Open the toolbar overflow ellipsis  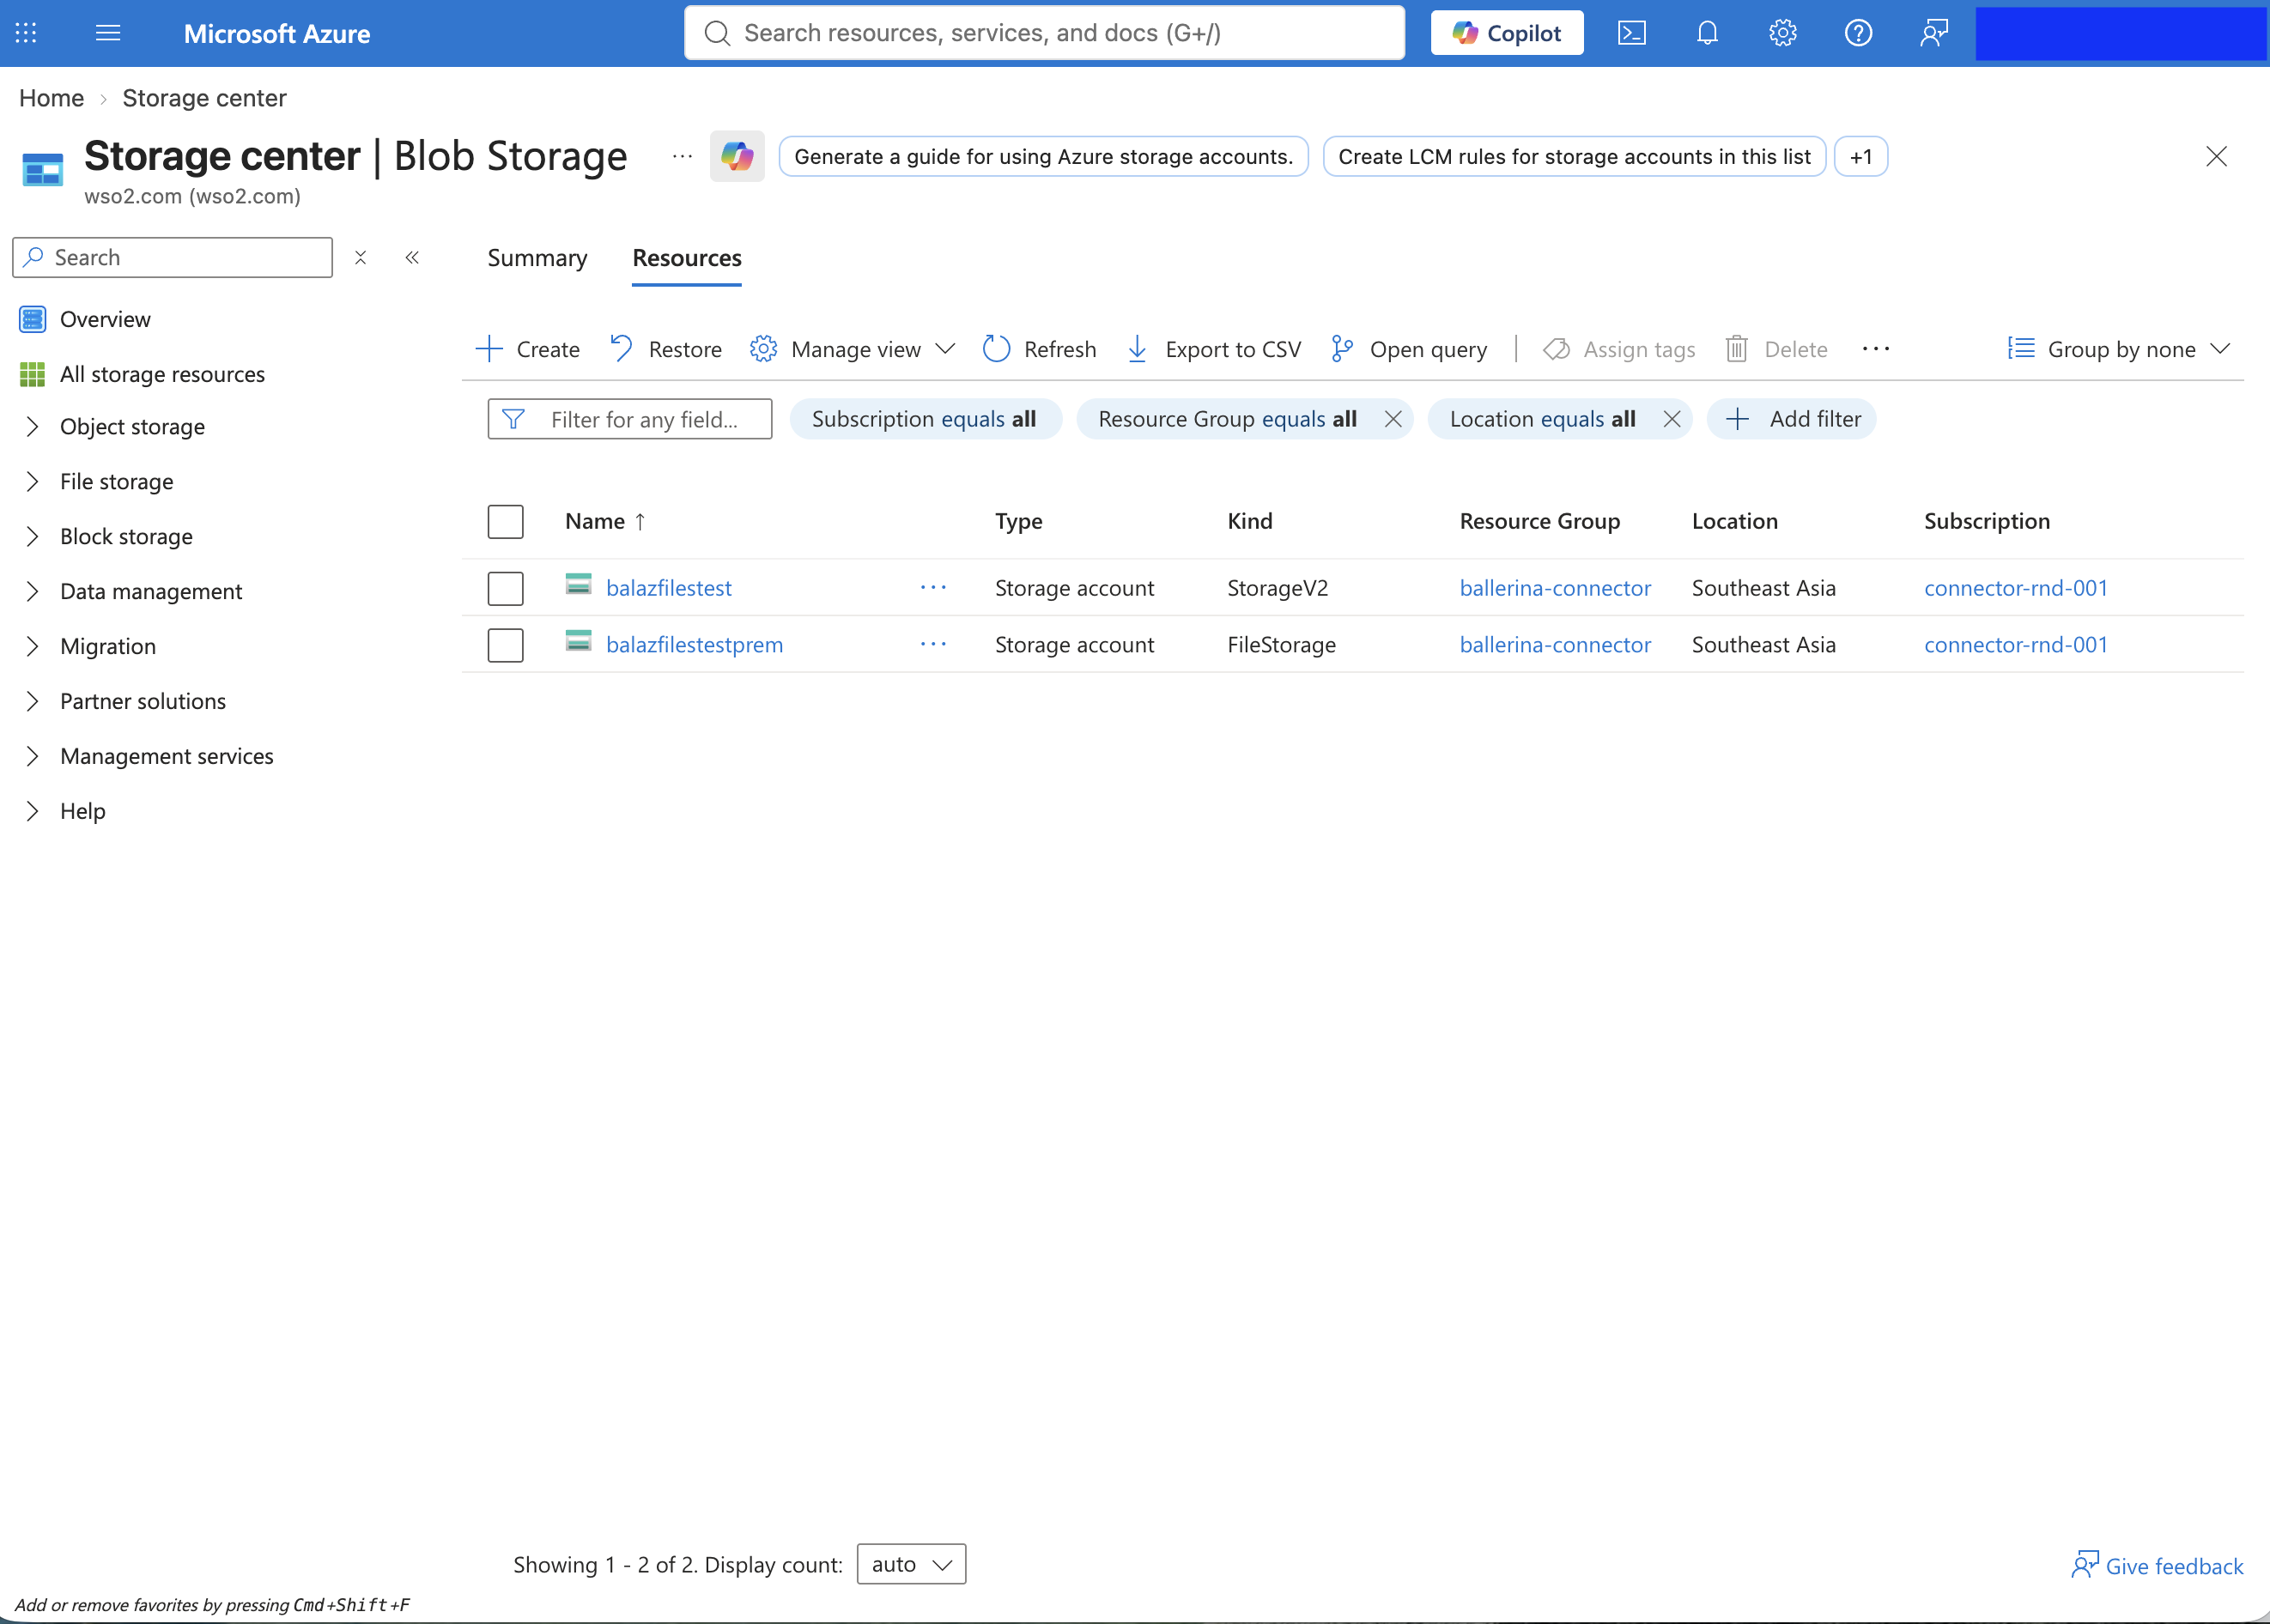[x=1876, y=349]
